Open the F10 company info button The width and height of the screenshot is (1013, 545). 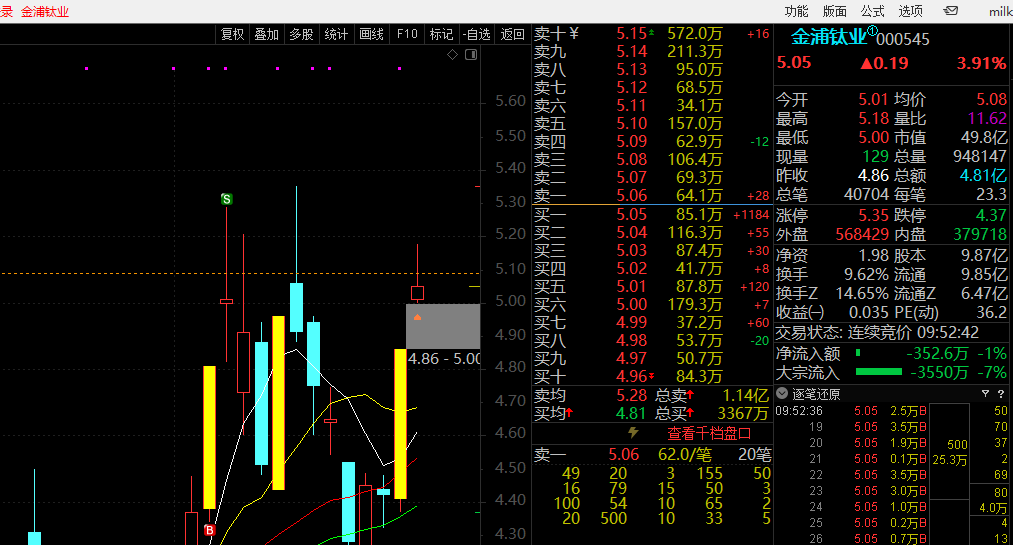pyautogui.click(x=407, y=34)
